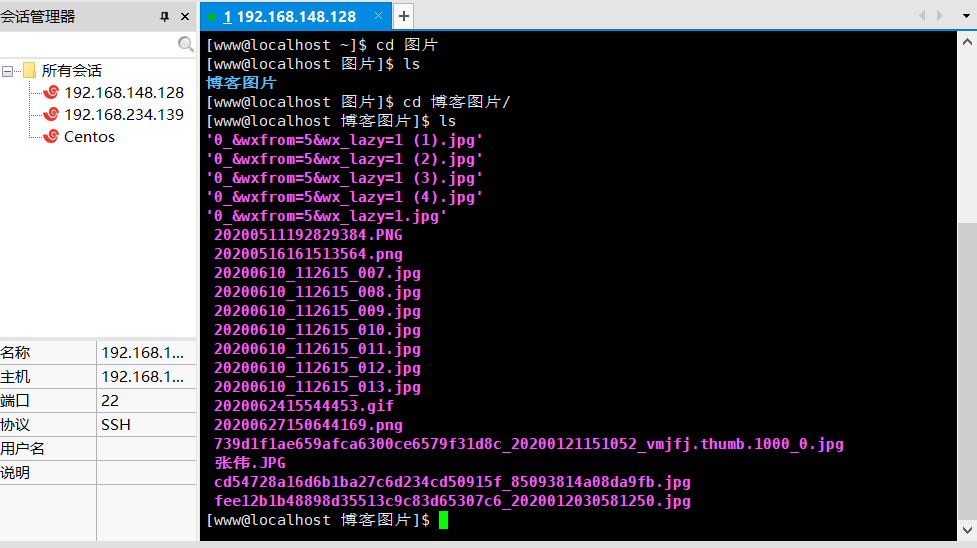
Task: Open session 192.168.234.139 in the tree
Action: [123, 115]
